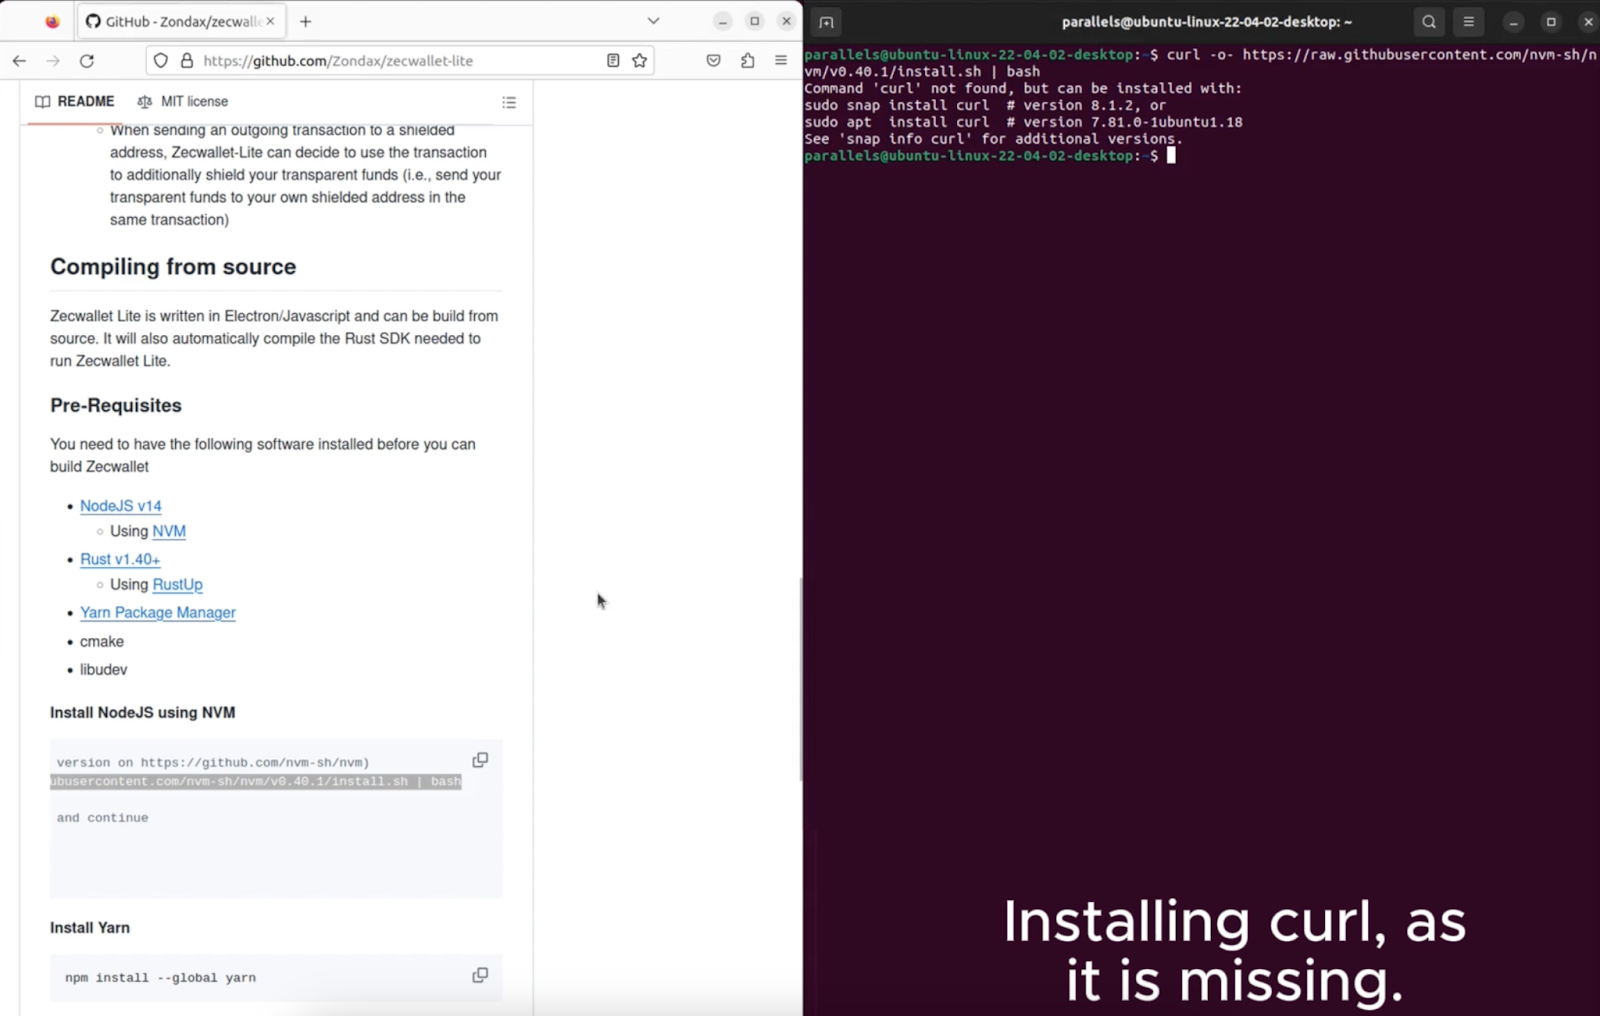Screen dimensions: 1600x1016
Task: Open the Firefox extensions puzzle icon
Action: coord(747,61)
